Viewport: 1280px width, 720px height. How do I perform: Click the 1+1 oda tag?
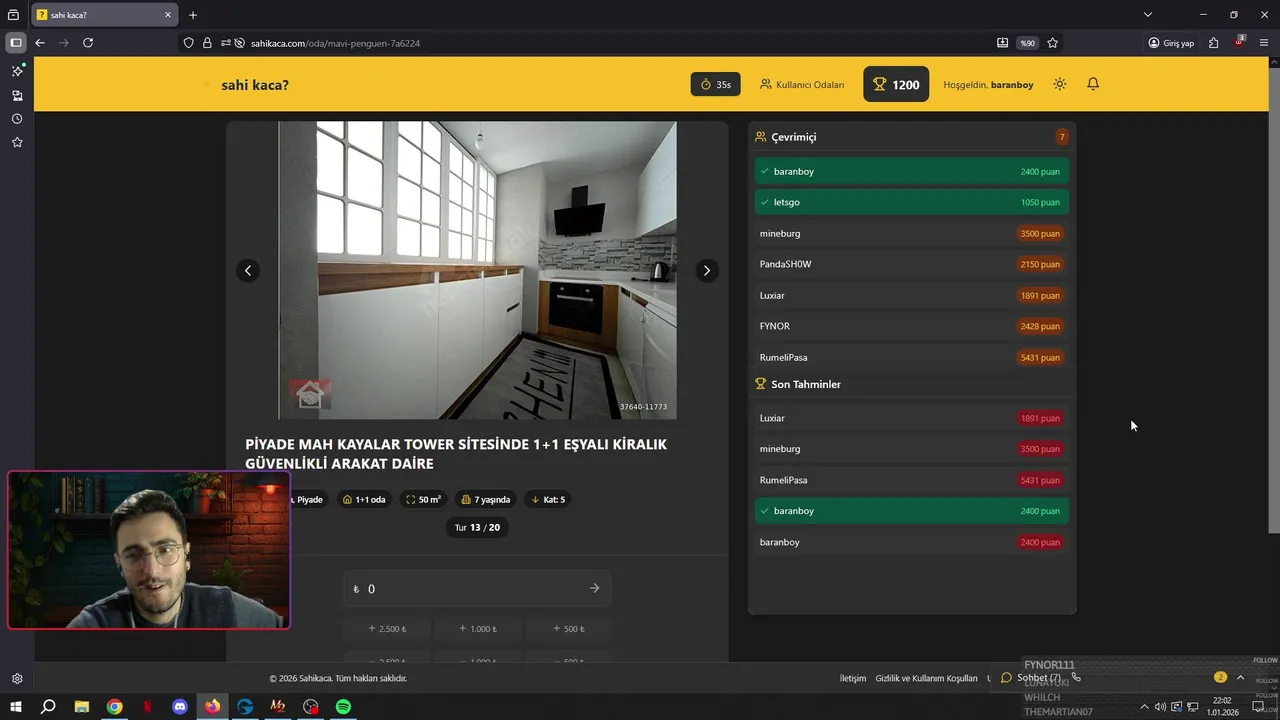point(364,499)
